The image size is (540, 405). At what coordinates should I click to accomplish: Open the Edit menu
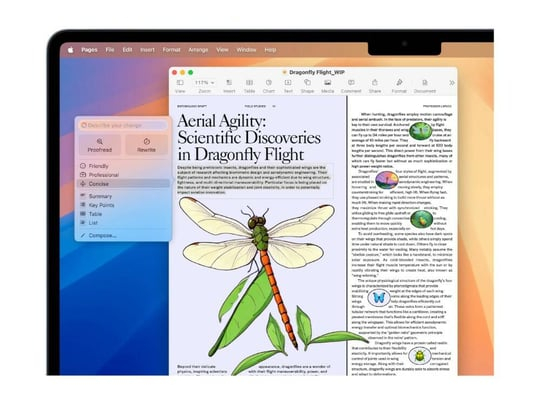click(127, 50)
